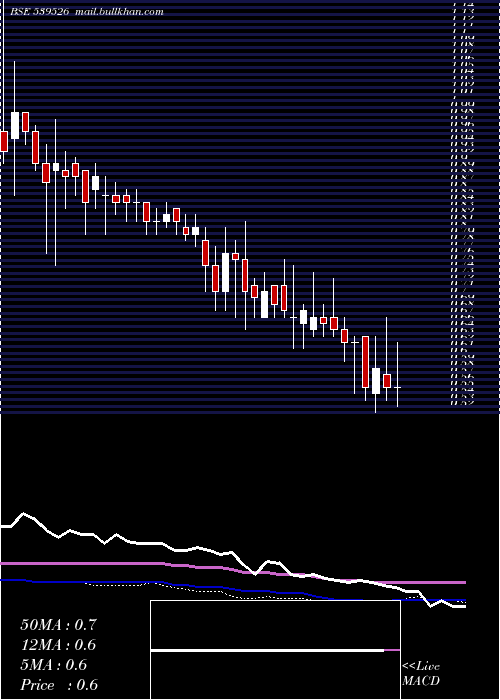Click the purple 50MA line in lower panel
This screenshot has width=500, height=700.
[233, 573]
